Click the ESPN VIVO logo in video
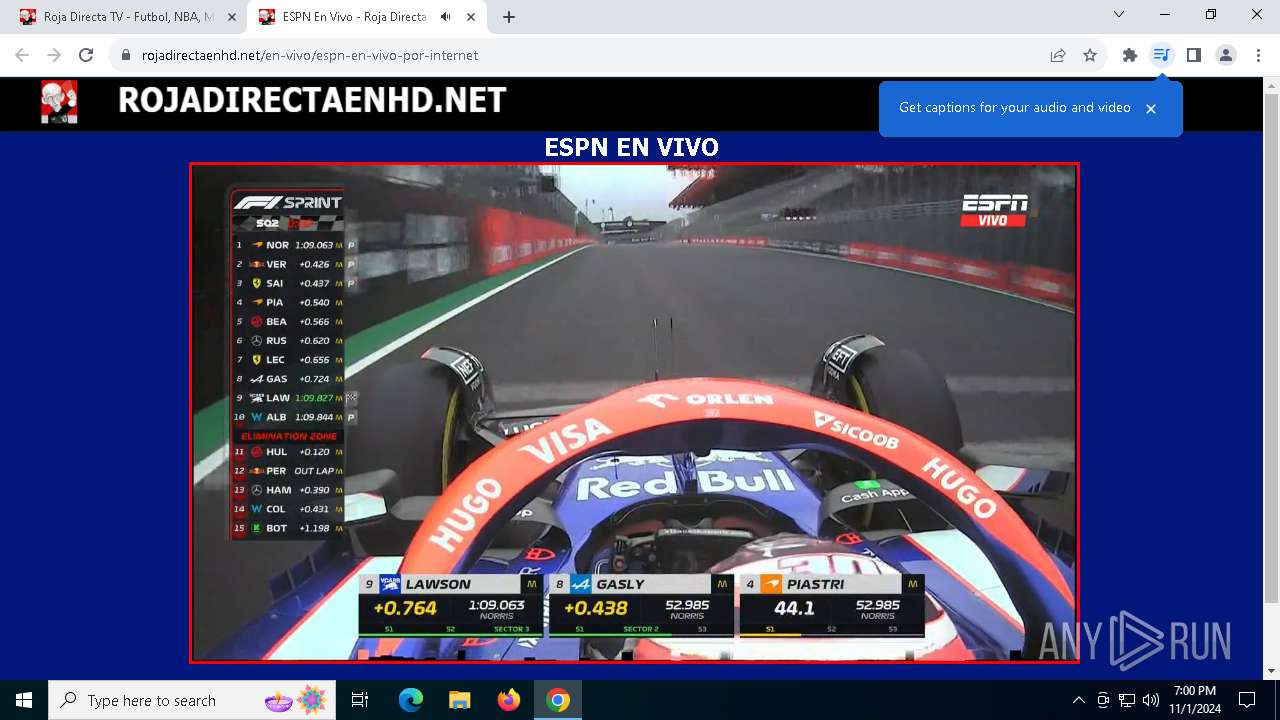This screenshot has height=720, width=1280. point(994,209)
